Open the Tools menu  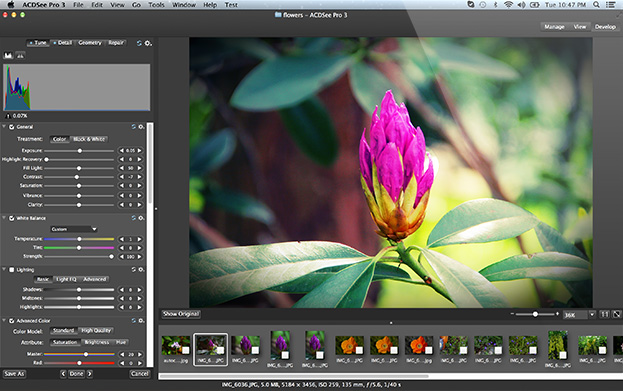pos(156,5)
